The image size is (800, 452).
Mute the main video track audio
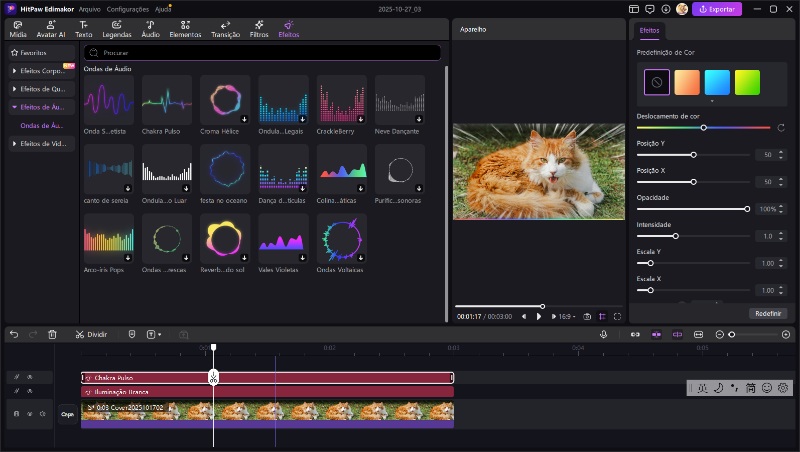click(42, 413)
